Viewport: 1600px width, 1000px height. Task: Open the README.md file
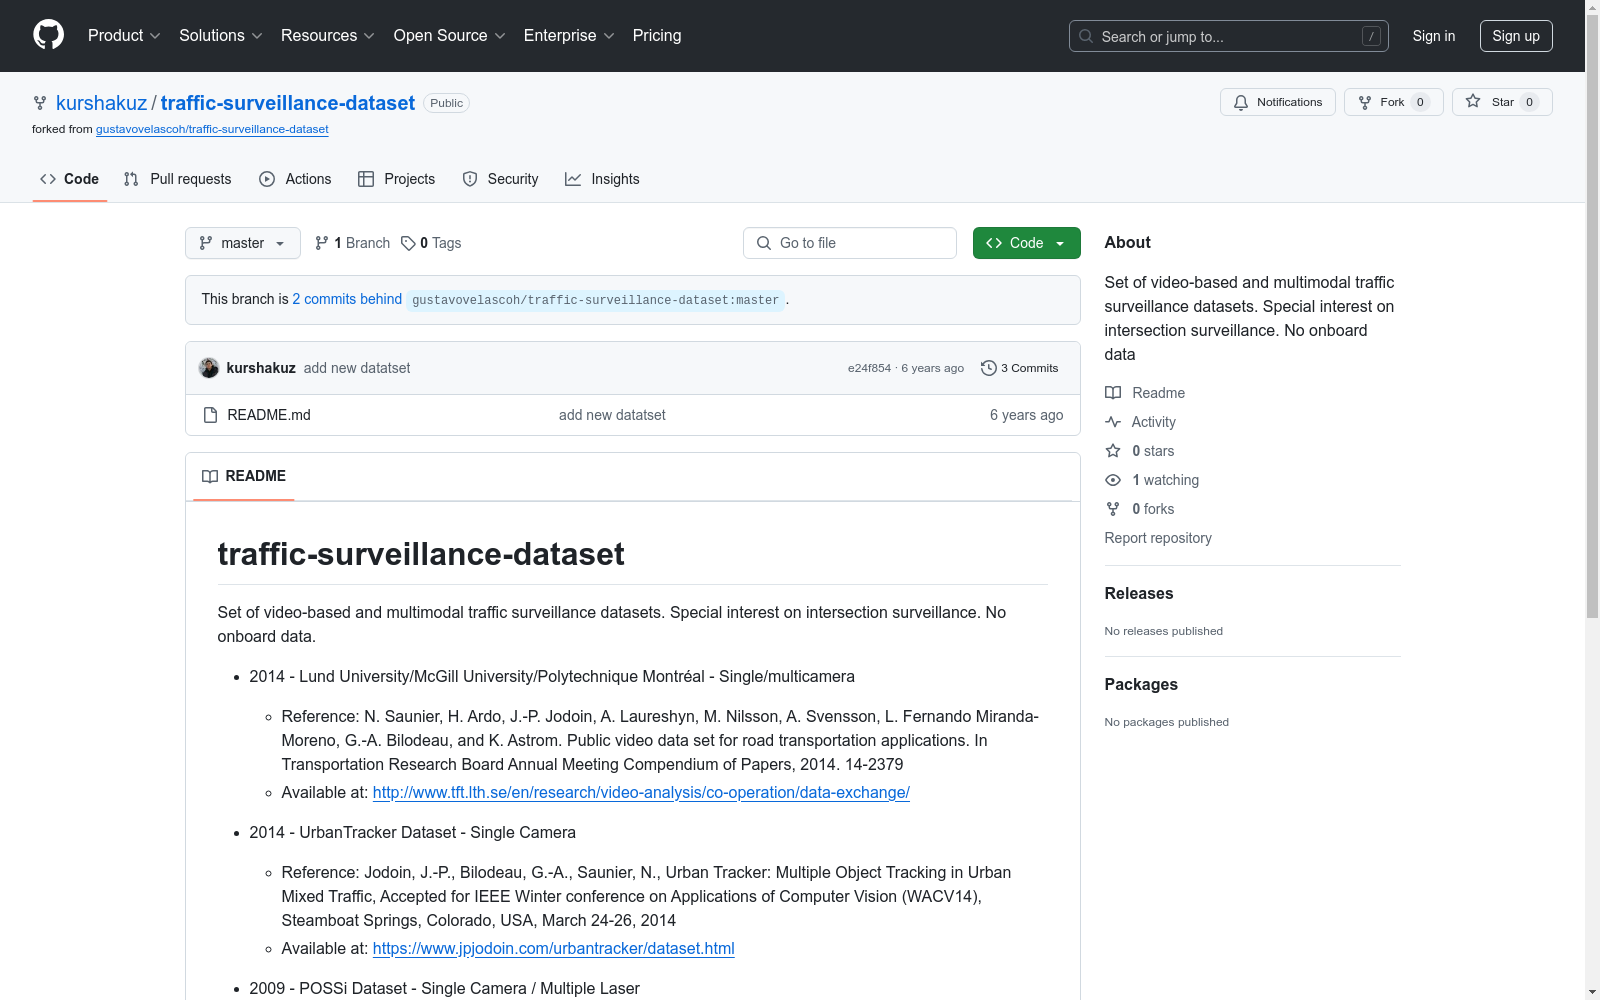pos(269,415)
